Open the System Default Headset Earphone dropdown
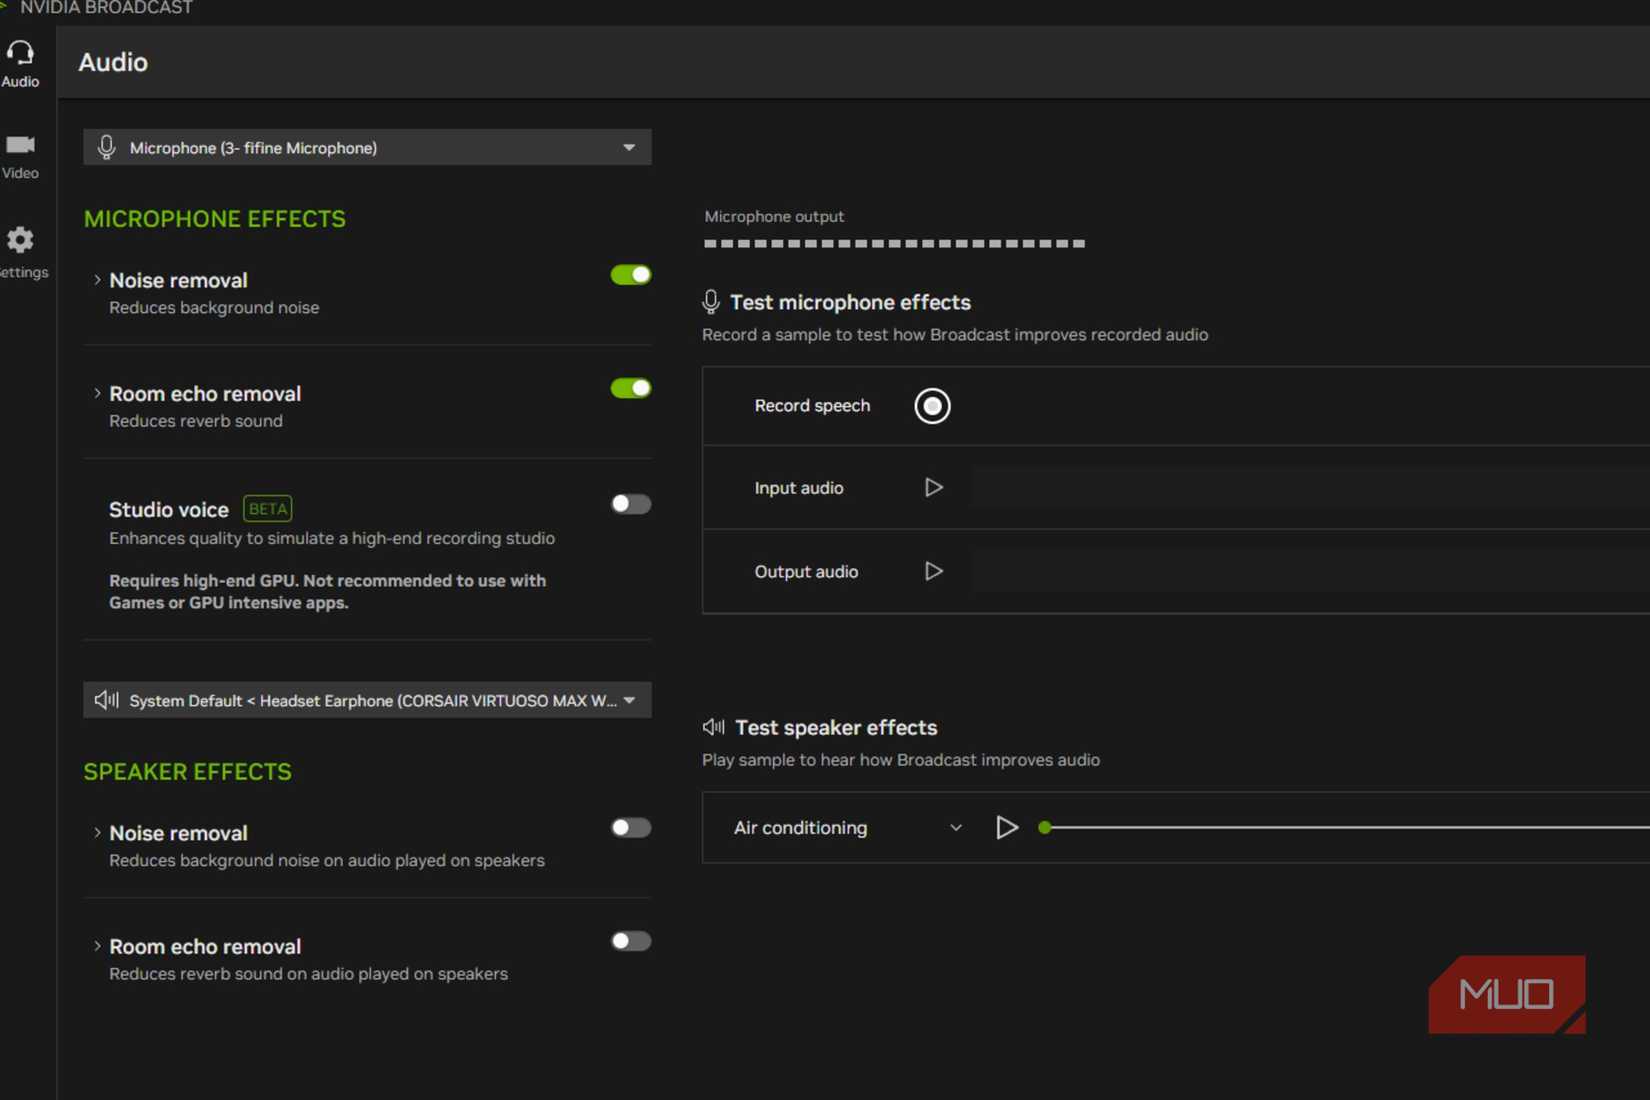Image resolution: width=1650 pixels, height=1100 pixels. (x=367, y=700)
